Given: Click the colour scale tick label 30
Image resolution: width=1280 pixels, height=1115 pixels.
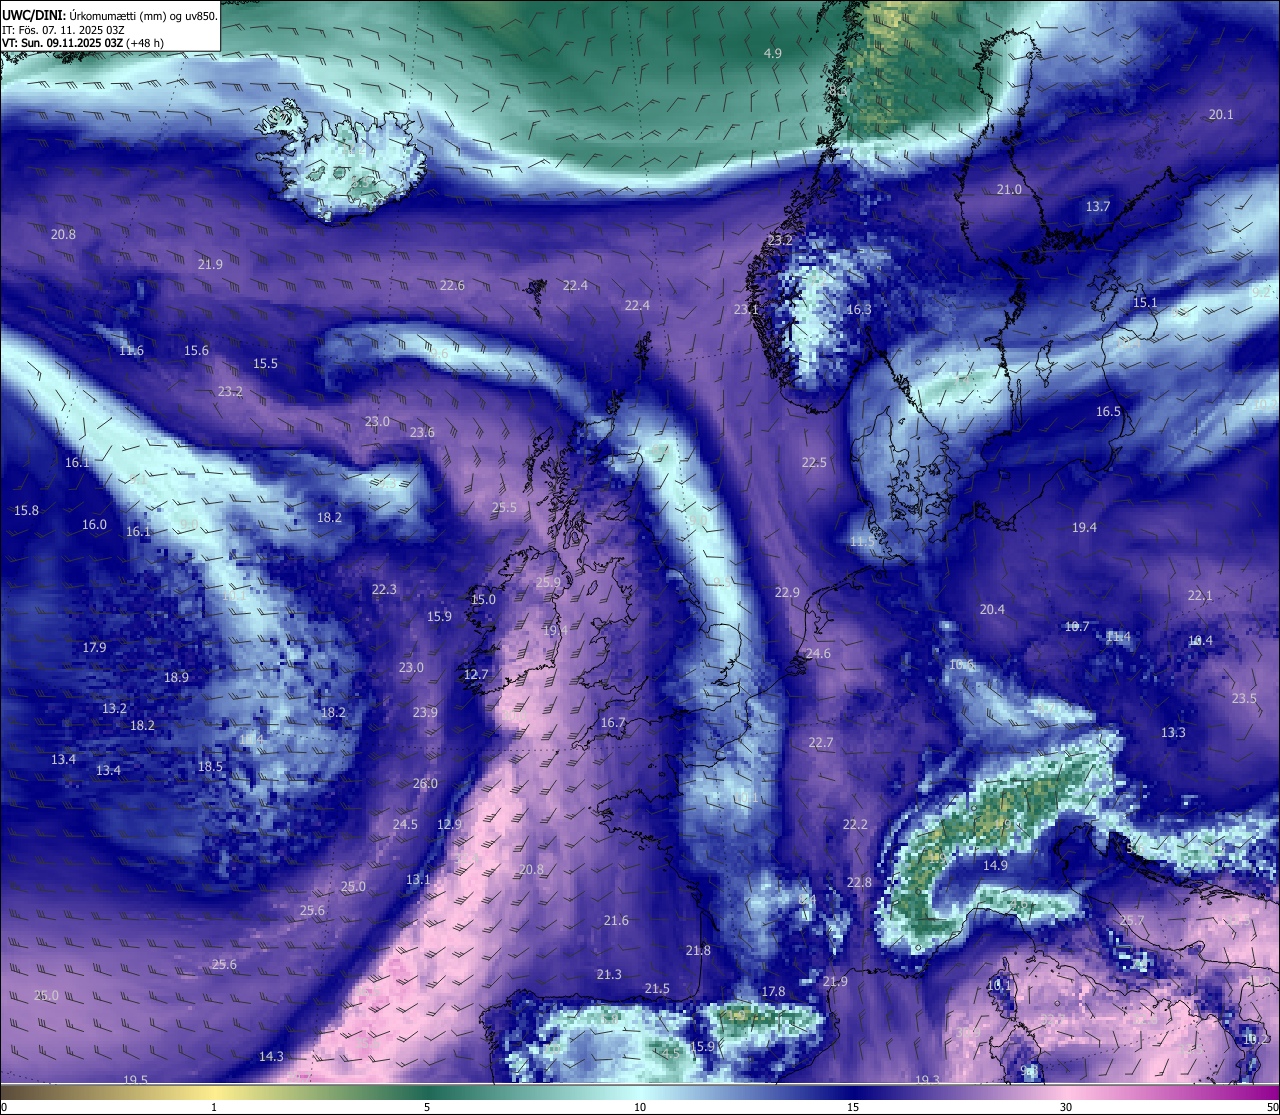Looking at the screenshot, I should [1066, 1107].
